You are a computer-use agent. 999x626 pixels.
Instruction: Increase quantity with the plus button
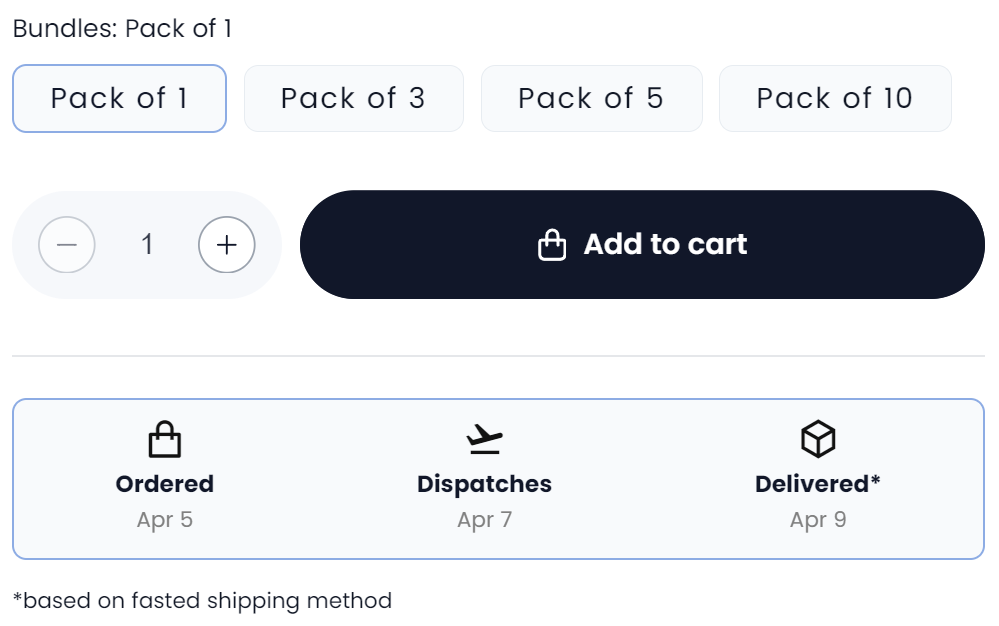[x=227, y=245]
